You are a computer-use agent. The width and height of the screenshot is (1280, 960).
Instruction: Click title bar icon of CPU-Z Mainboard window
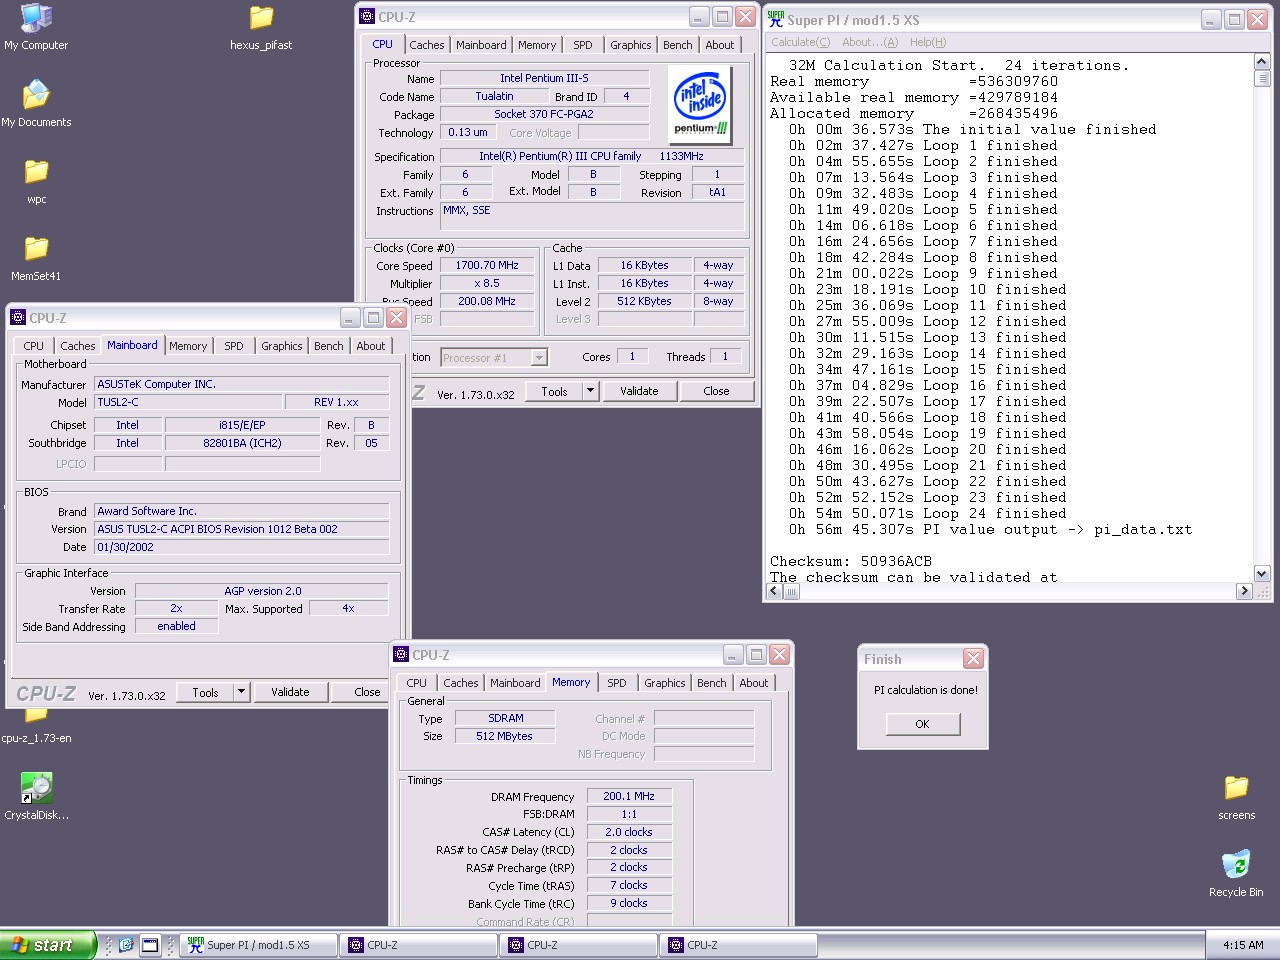point(18,318)
